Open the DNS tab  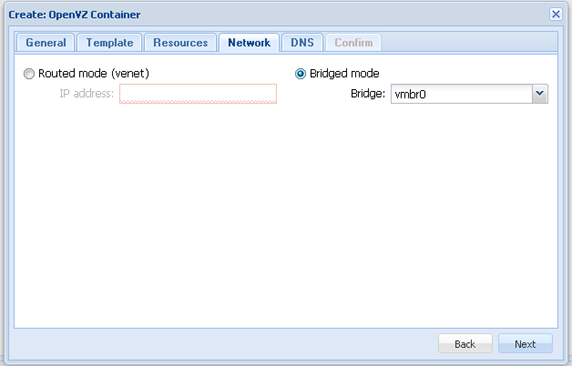pos(302,43)
